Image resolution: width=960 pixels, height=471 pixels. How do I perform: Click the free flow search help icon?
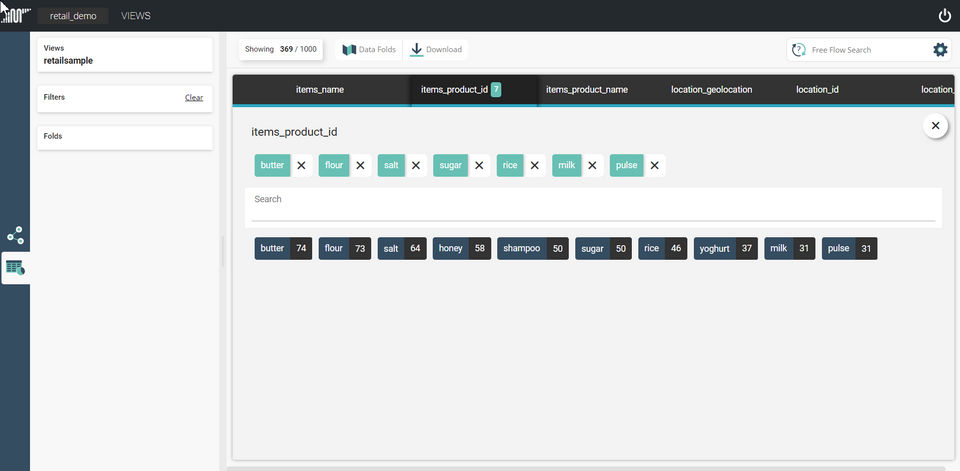click(798, 50)
